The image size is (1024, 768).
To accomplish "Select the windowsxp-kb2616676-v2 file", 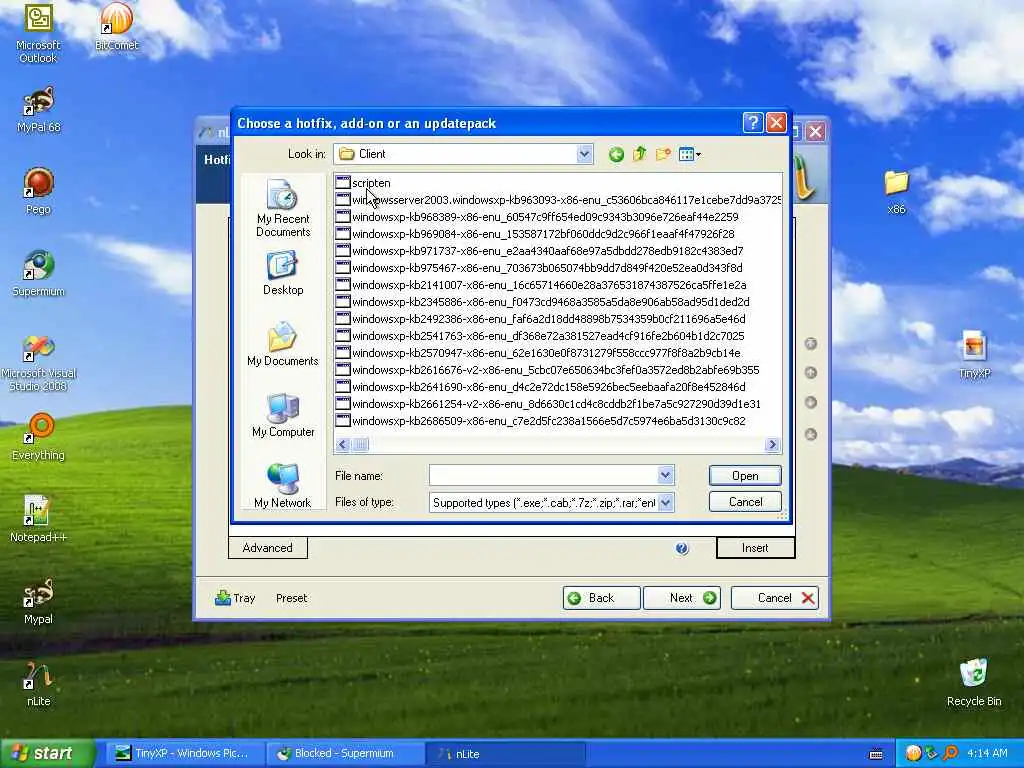I will point(548,370).
